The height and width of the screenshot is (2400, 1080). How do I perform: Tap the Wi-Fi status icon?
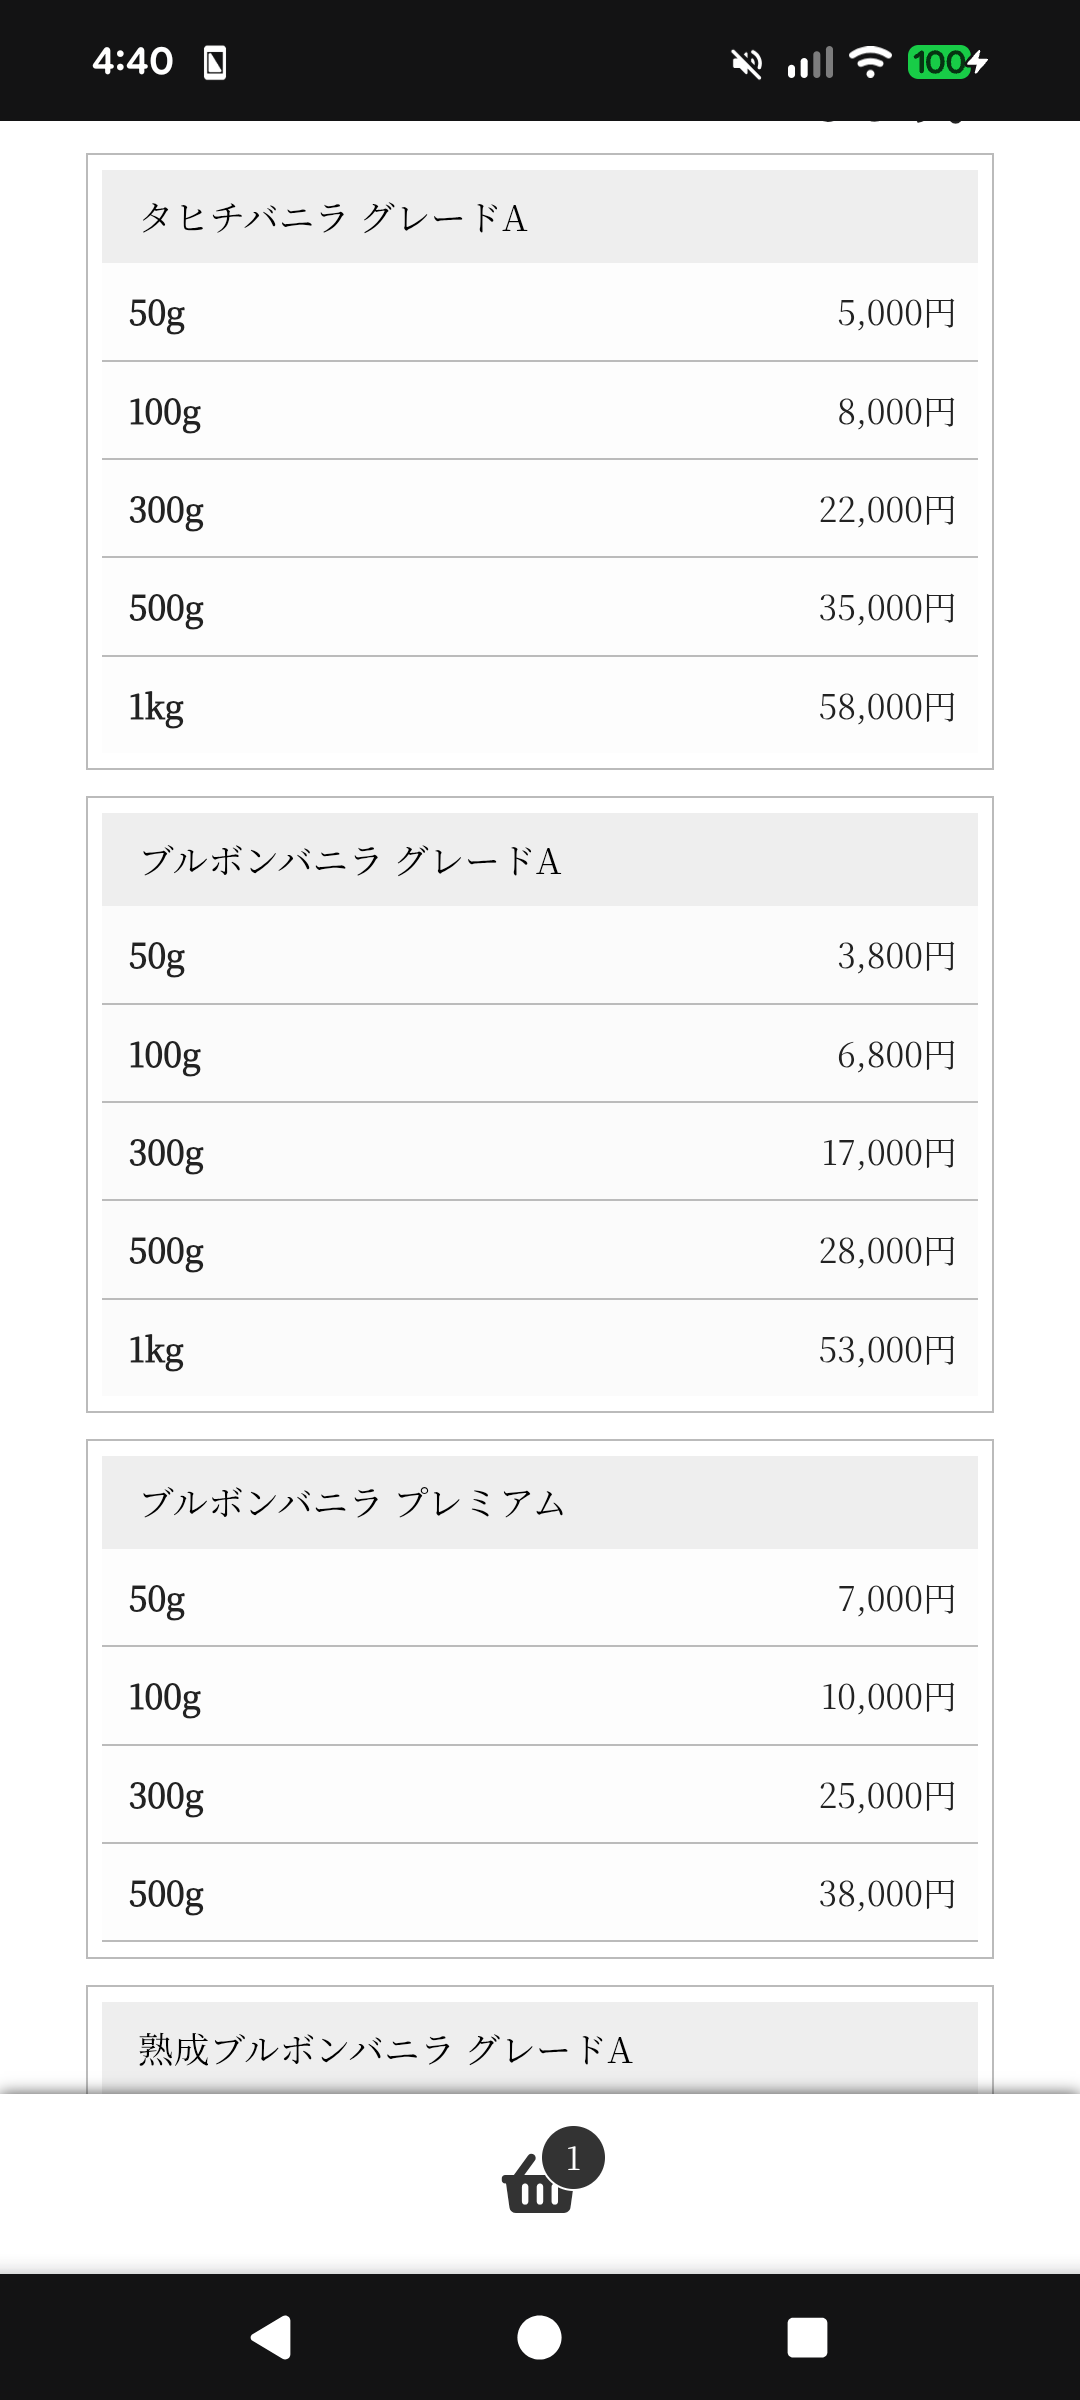[870, 62]
